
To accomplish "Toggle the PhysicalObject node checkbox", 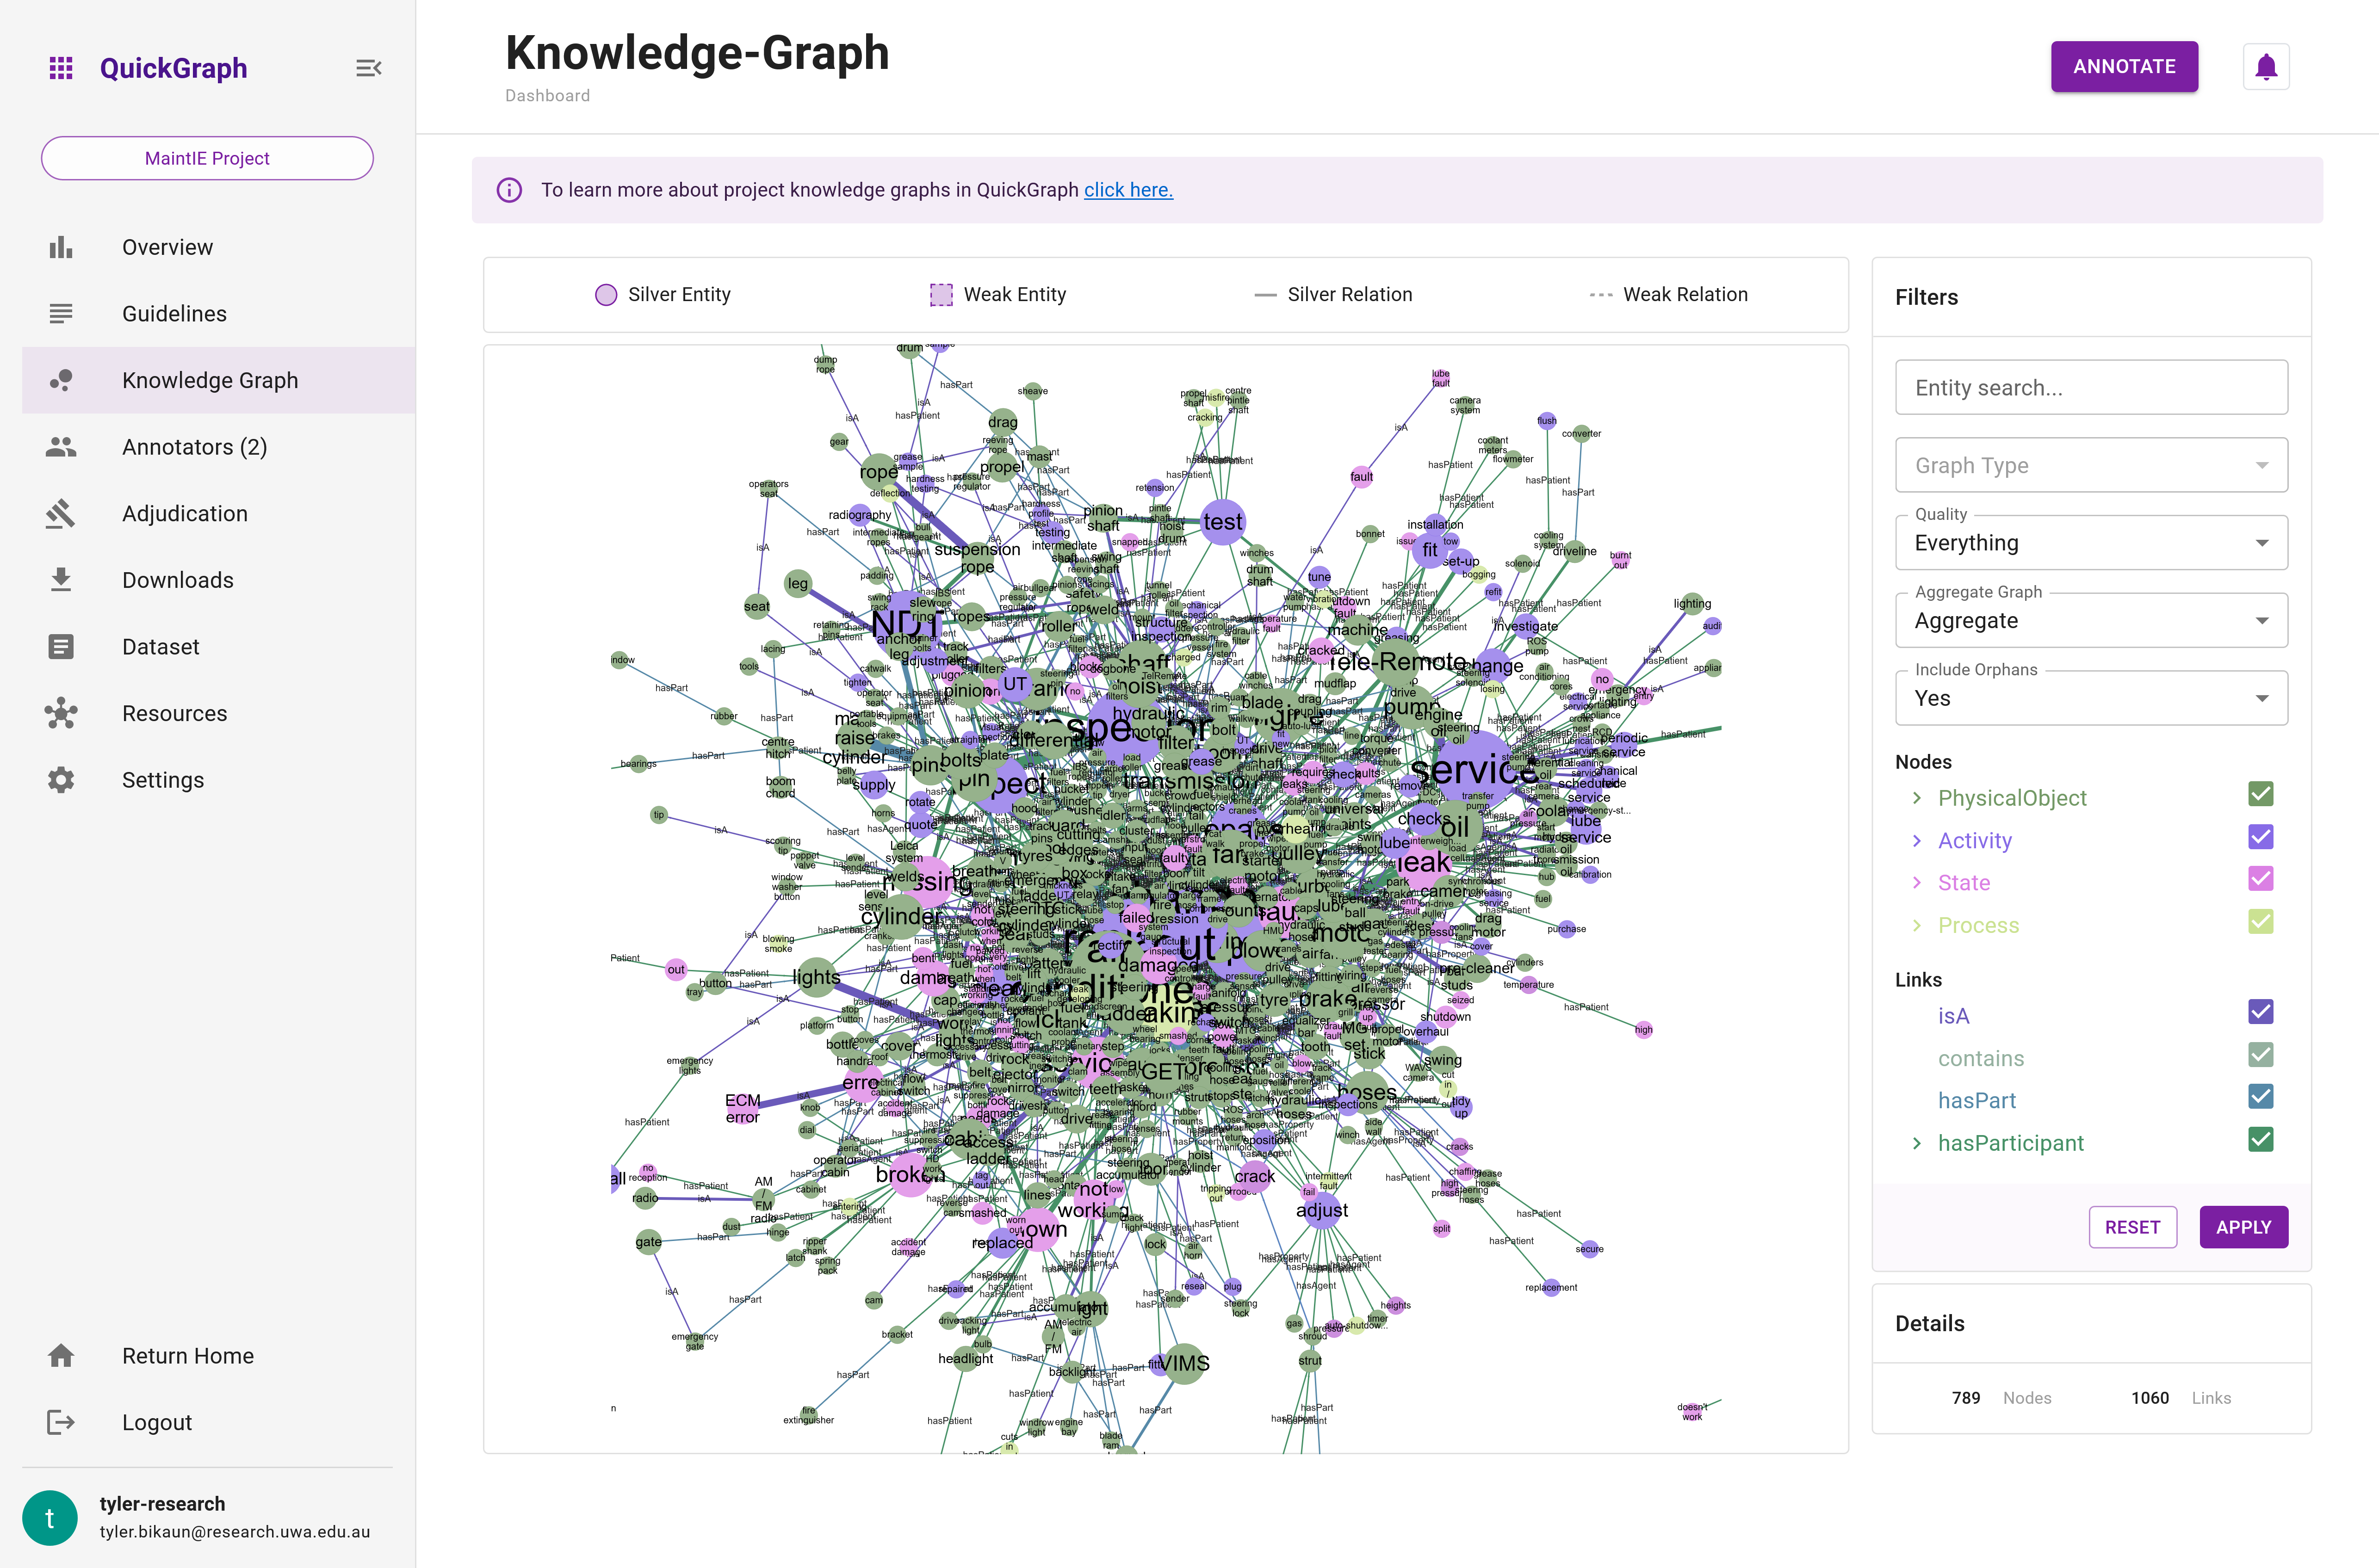I will point(2261,798).
